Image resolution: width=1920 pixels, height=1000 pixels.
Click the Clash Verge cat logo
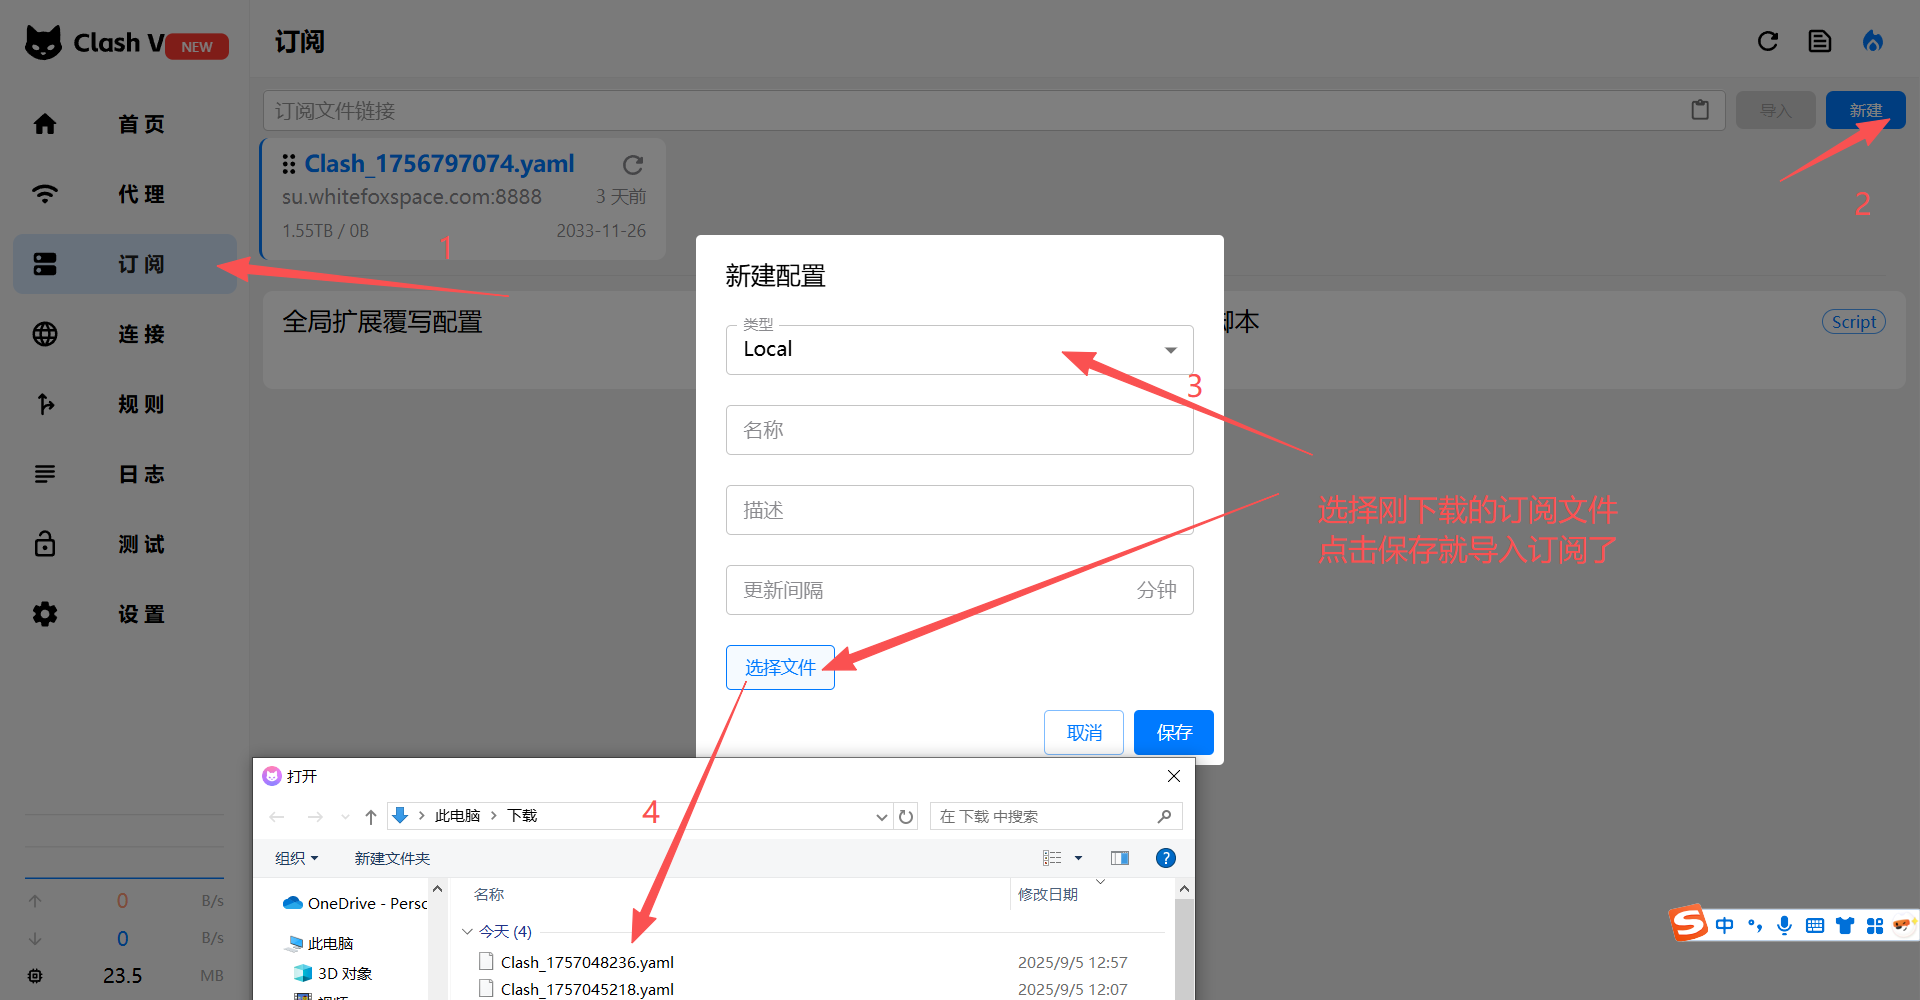[x=43, y=43]
